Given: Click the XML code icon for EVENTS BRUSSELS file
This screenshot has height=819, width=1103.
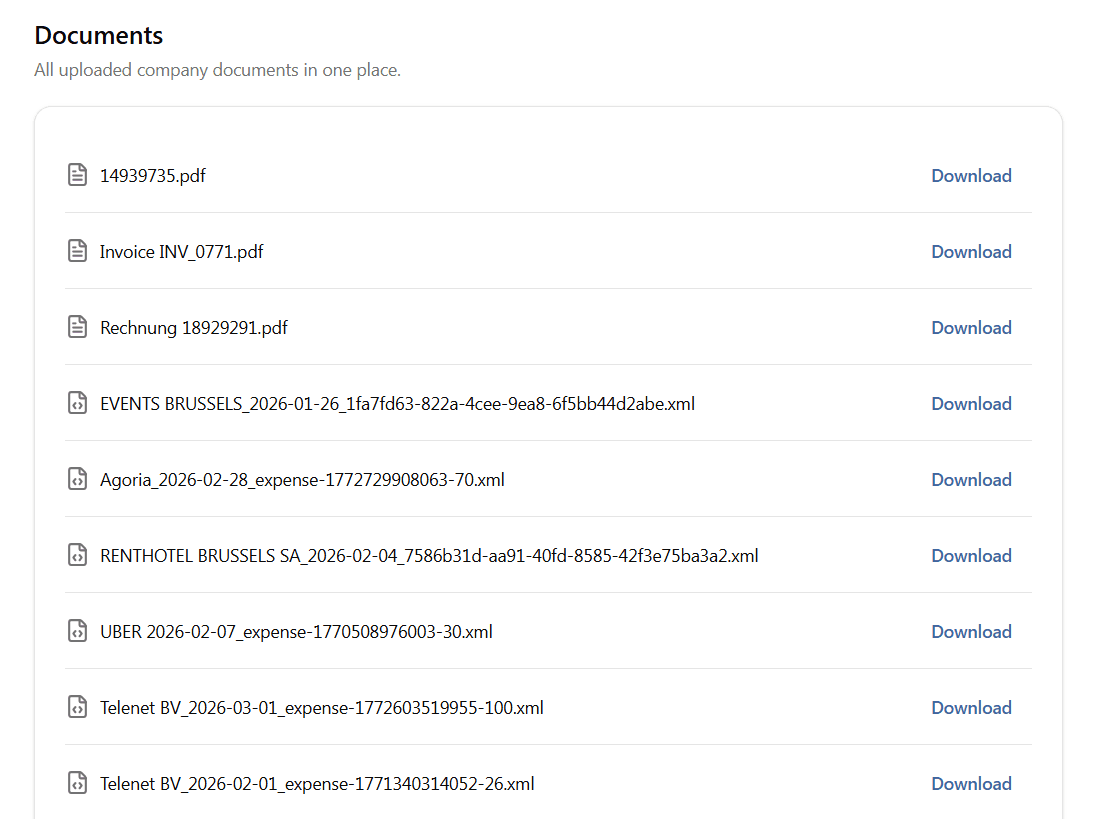Looking at the screenshot, I should [x=77, y=403].
